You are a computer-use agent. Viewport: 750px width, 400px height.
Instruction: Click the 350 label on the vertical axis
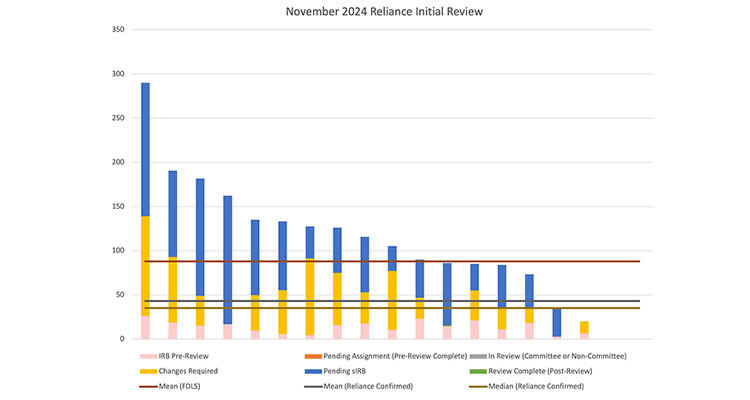[118, 30]
